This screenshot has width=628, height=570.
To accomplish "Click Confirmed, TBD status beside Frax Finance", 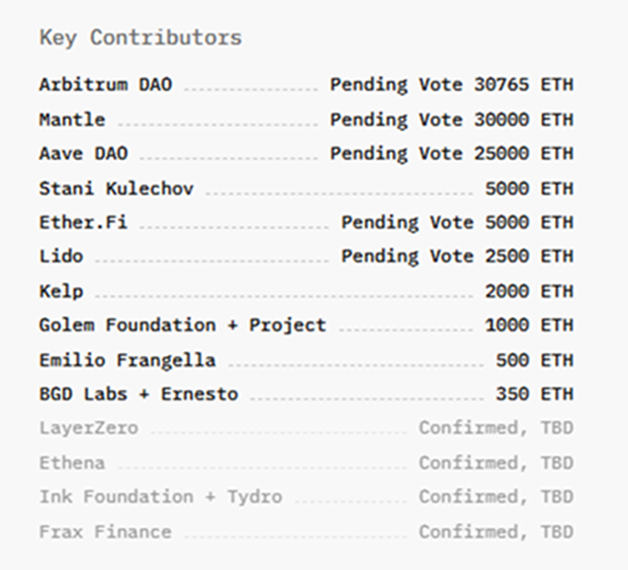I will point(496,531).
